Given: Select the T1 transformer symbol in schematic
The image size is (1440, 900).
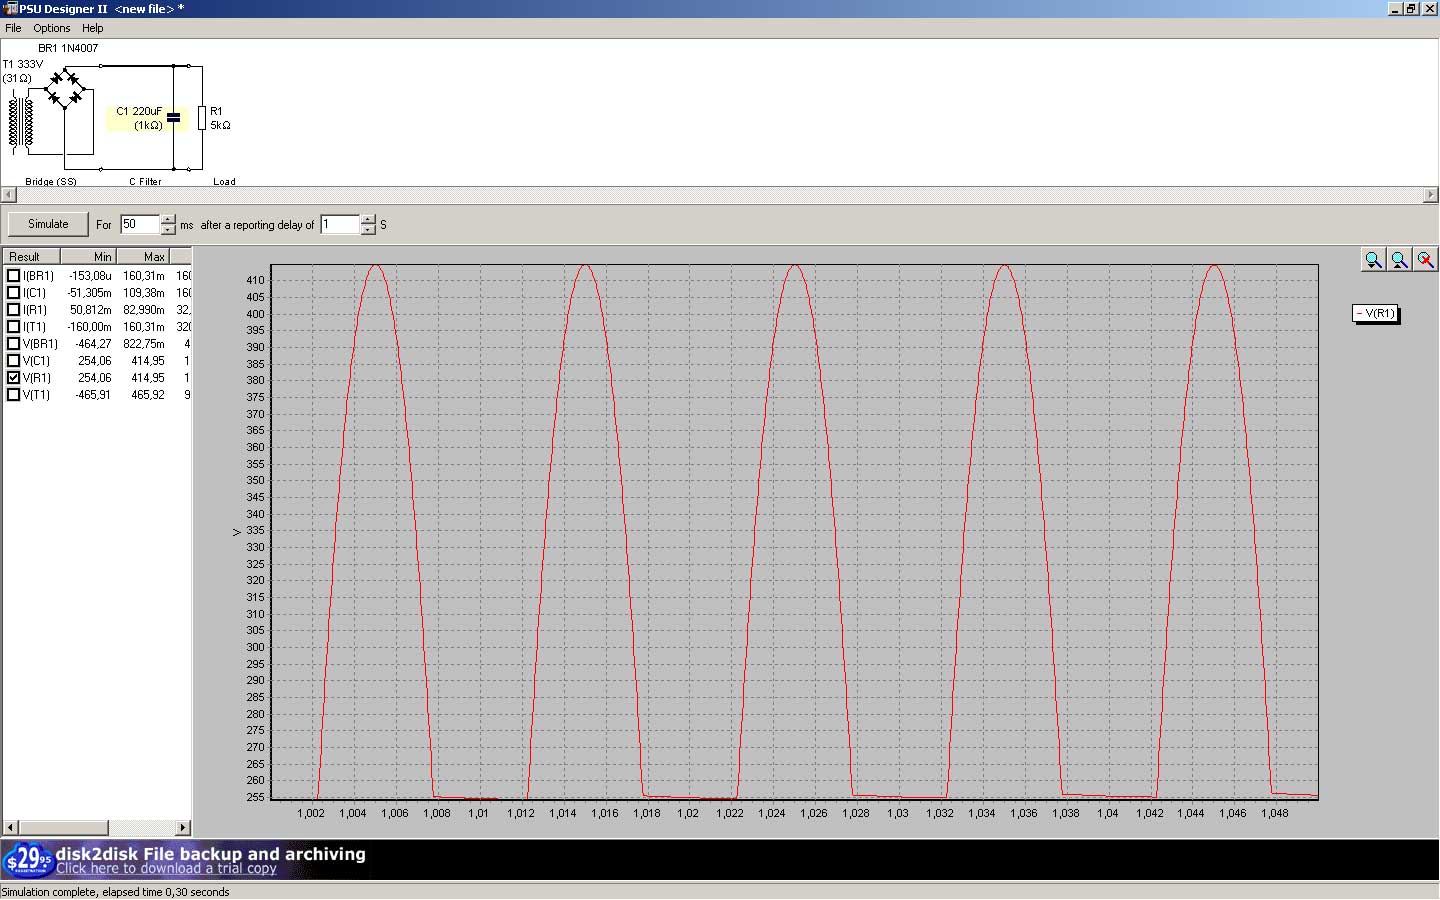Looking at the screenshot, I should tap(21, 122).
